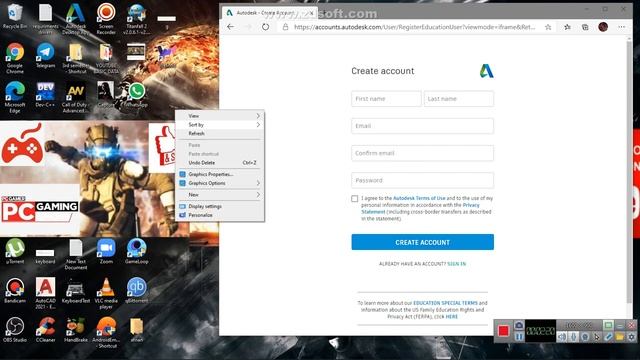The image size is (640, 360).
Task: Click into the Email field
Action: pyautogui.click(x=422, y=126)
